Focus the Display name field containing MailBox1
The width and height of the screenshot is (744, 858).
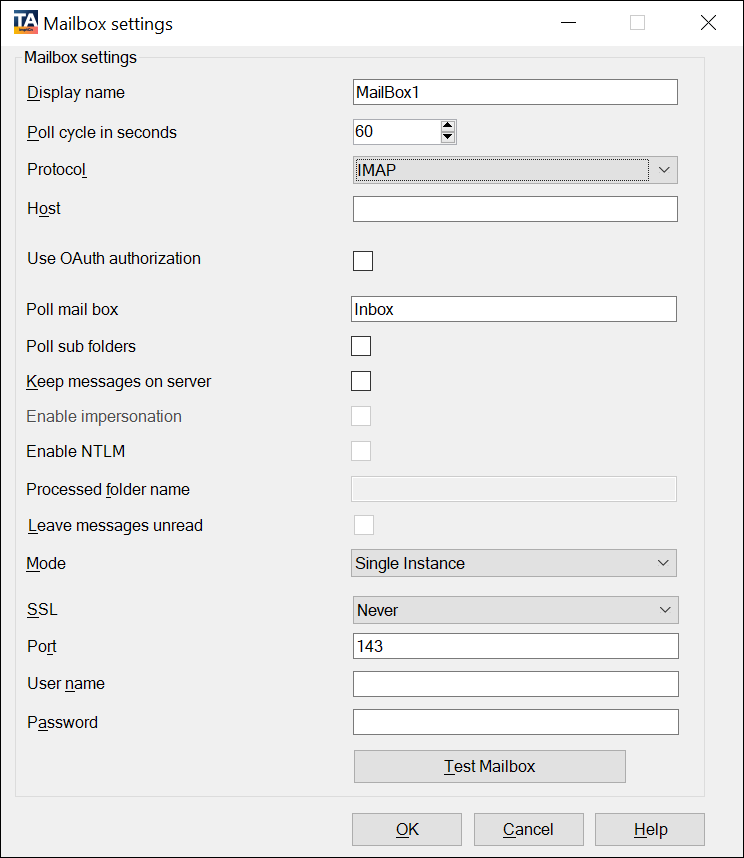[515, 92]
